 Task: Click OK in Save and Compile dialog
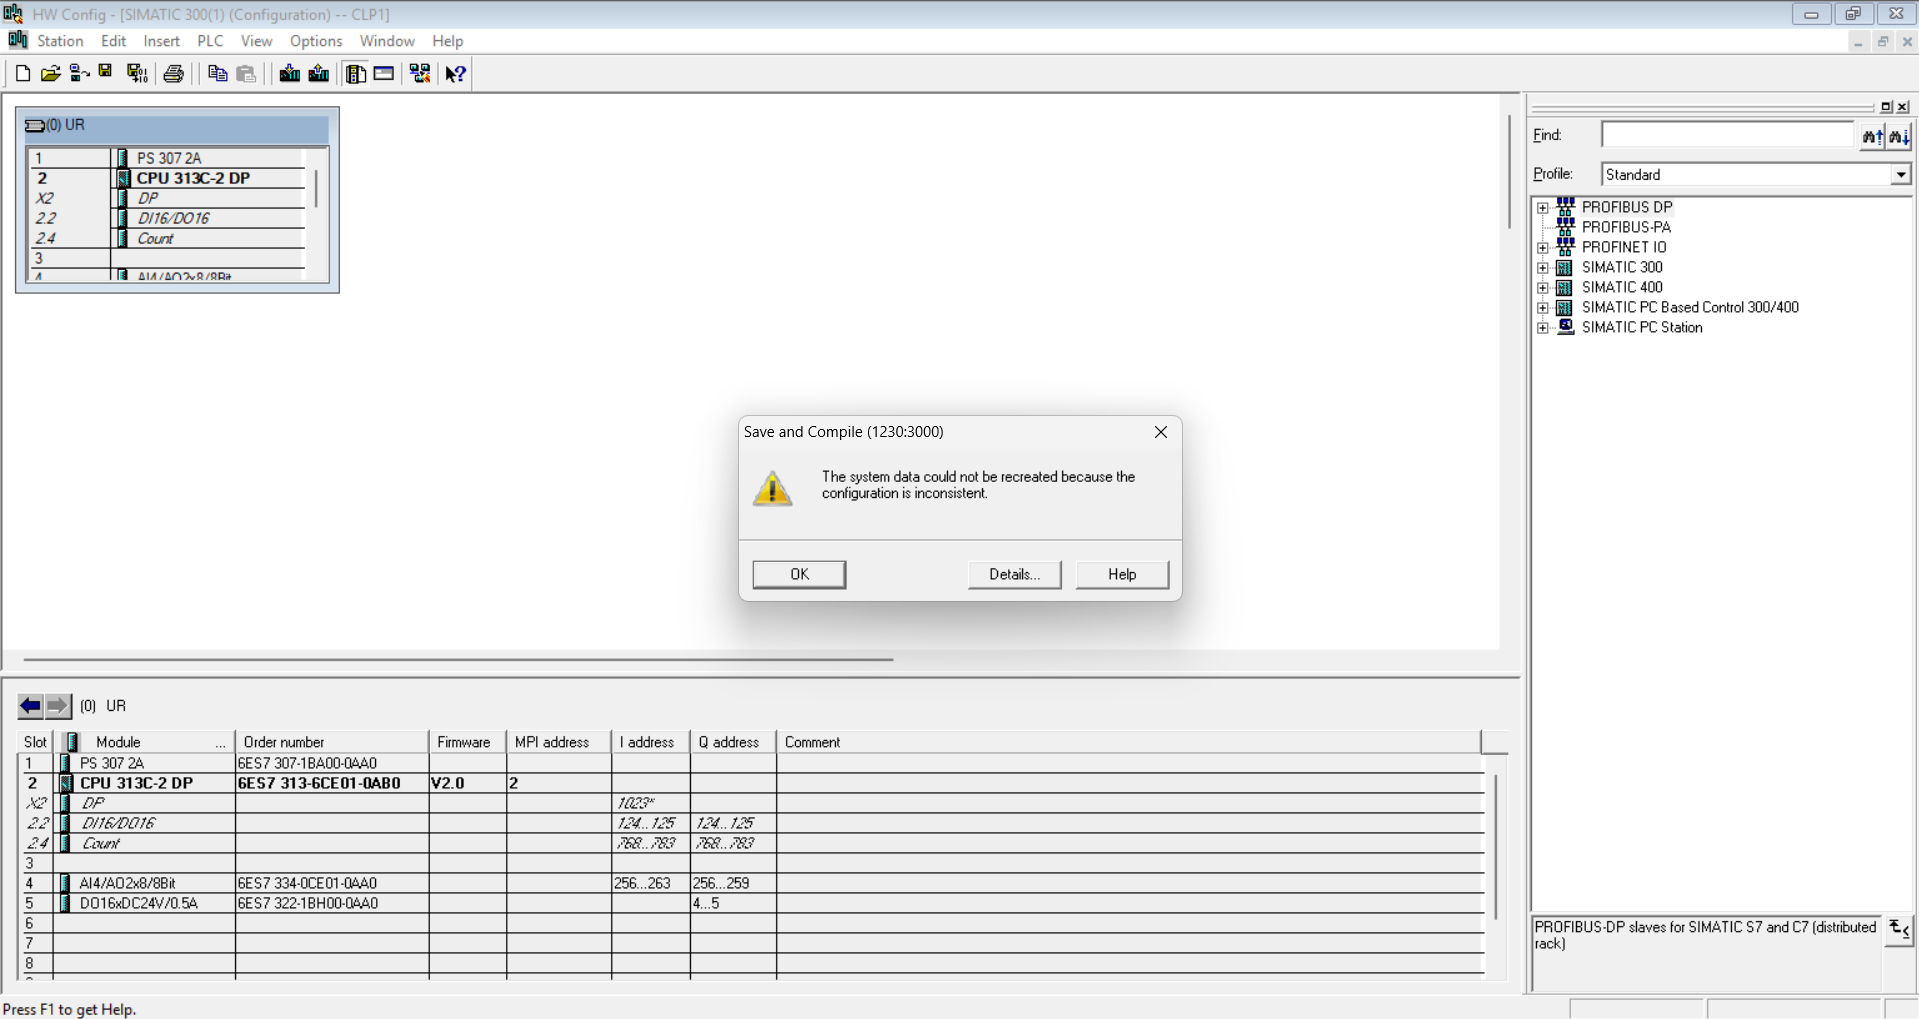799,574
